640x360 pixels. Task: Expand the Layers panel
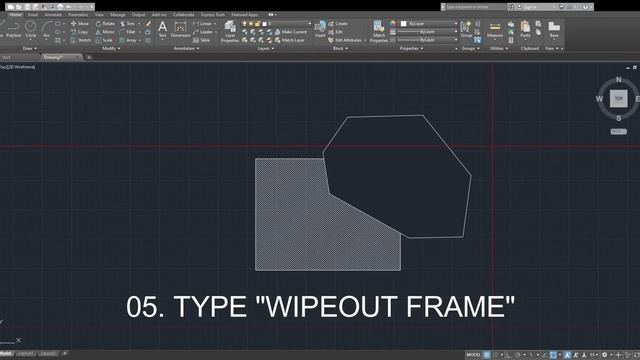tap(266, 48)
